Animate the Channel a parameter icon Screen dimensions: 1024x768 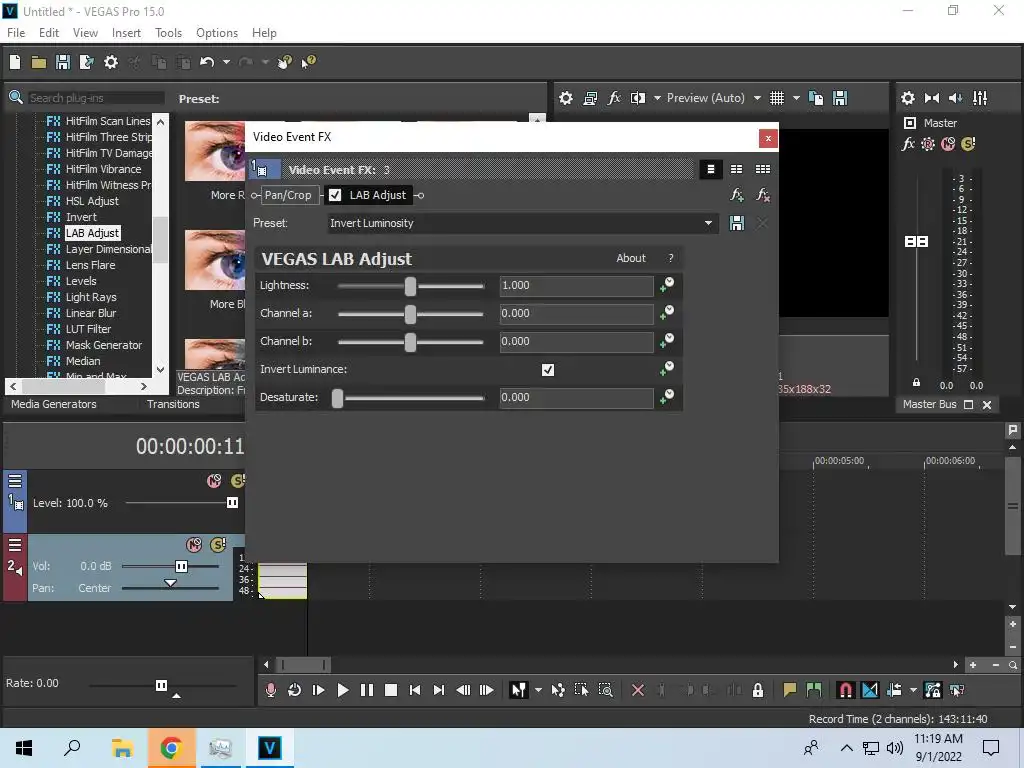(667, 313)
